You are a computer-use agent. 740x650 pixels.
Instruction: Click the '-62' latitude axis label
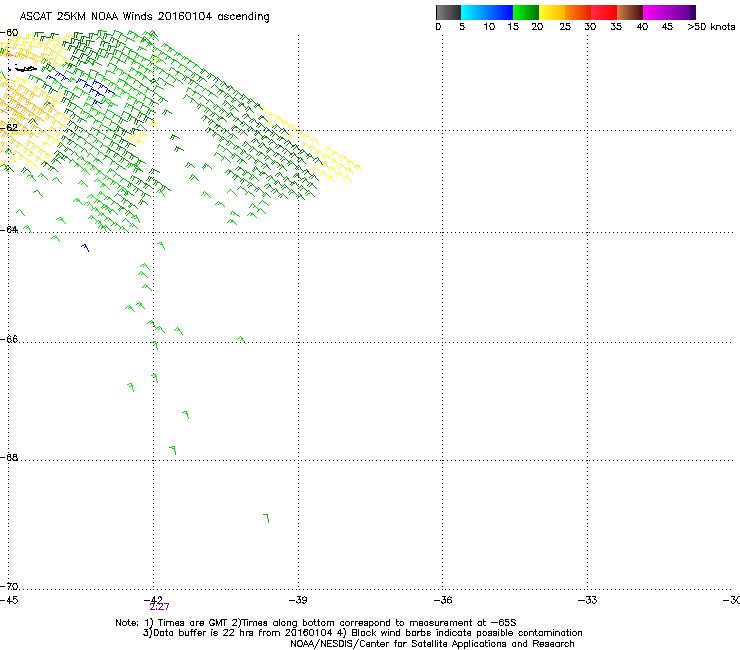(x=9, y=127)
